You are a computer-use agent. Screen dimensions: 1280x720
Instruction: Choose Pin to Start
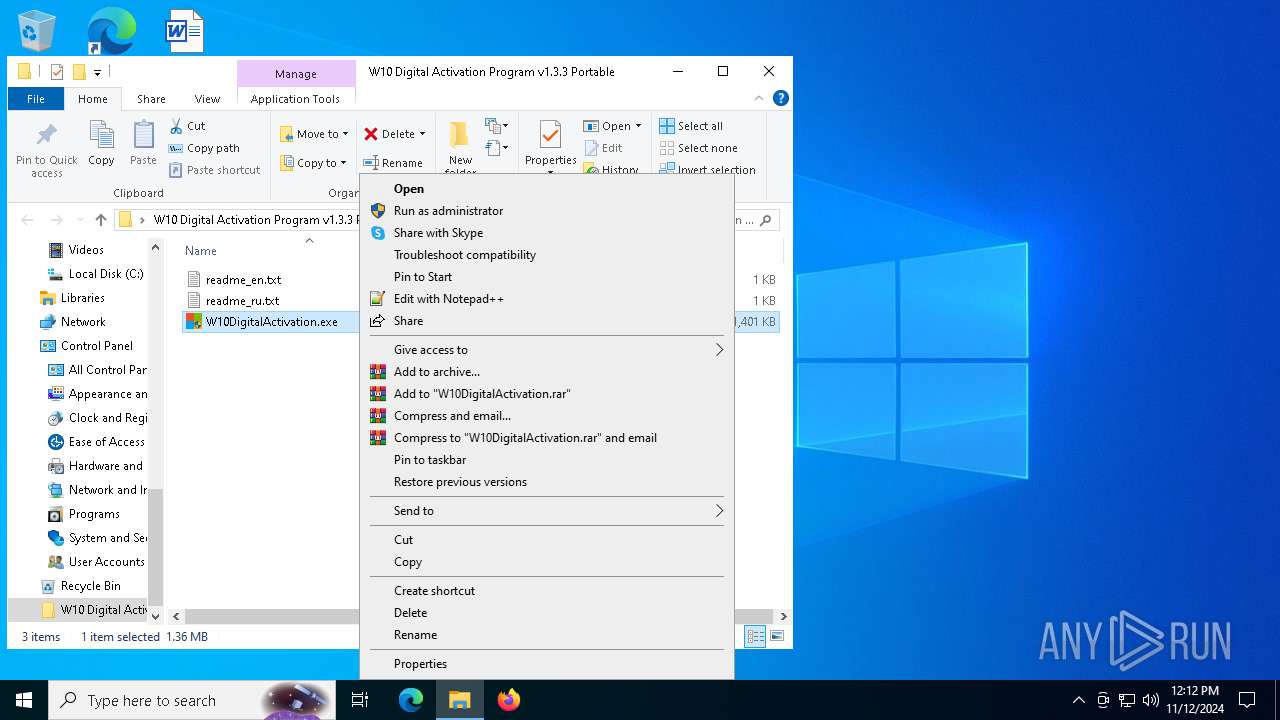(546, 277)
